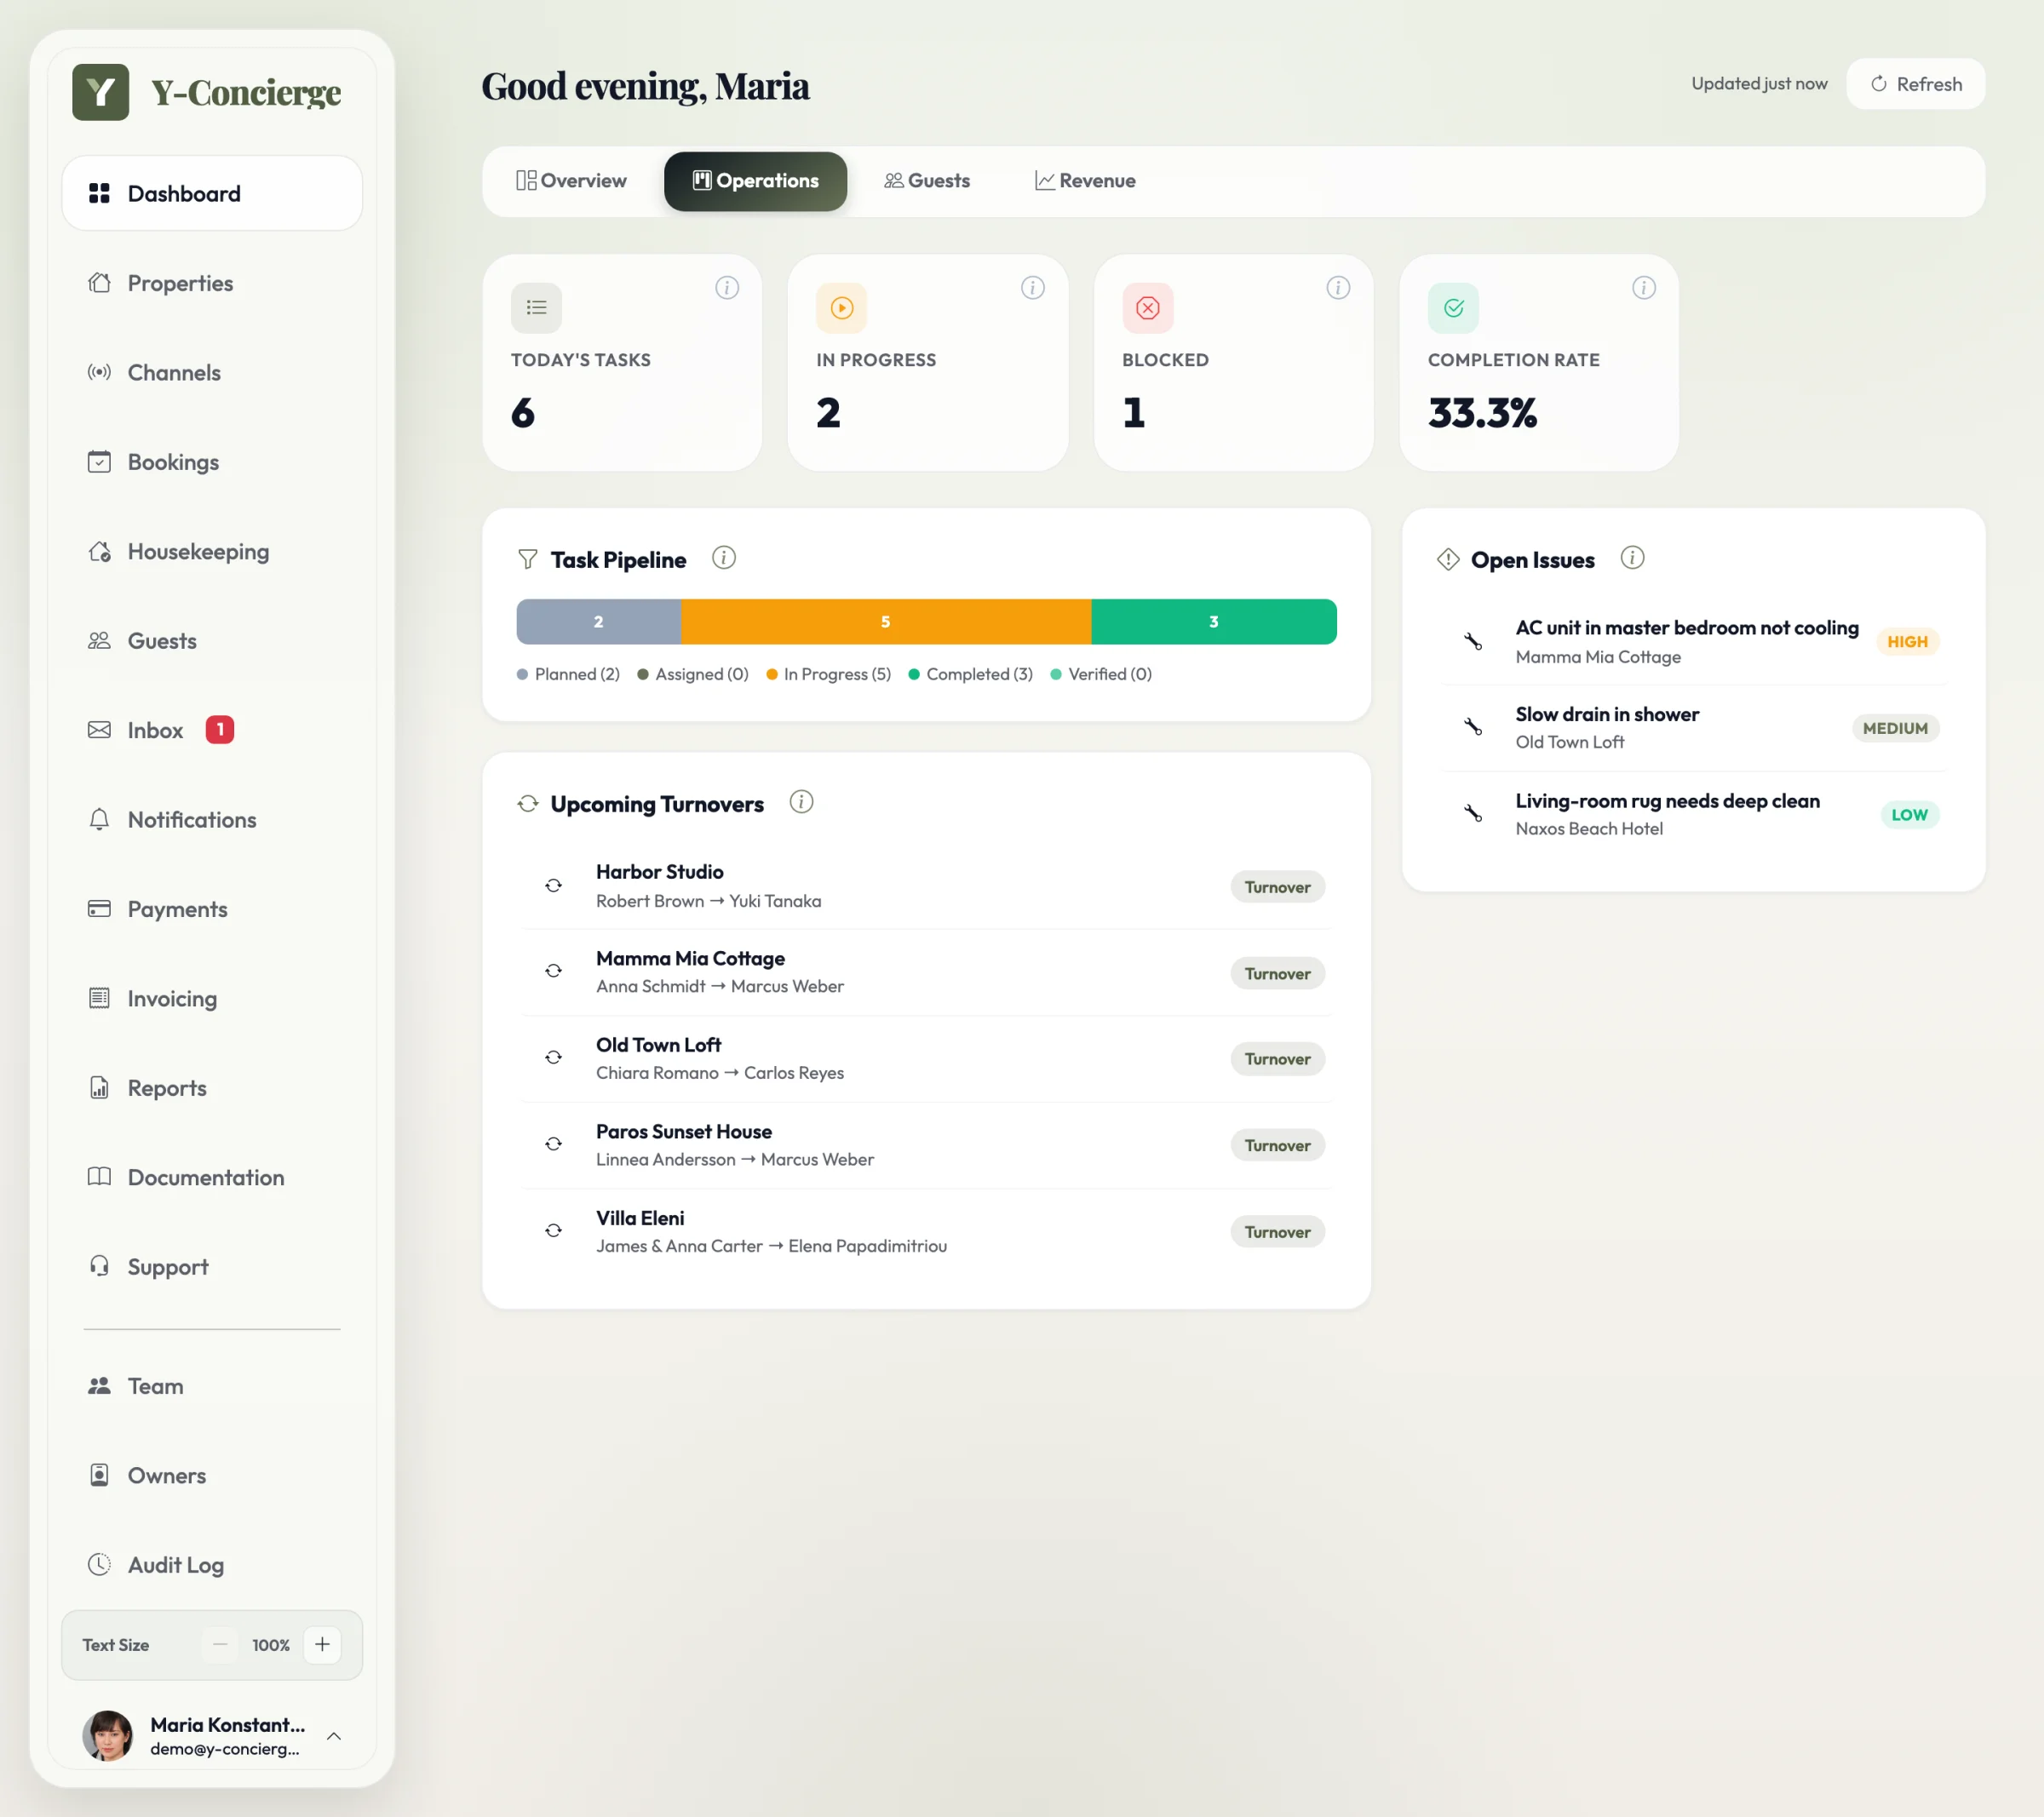The width and height of the screenshot is (2044, 1817).
Task: Click the Reports chart file icon
Action: (x=99, y=1087)
